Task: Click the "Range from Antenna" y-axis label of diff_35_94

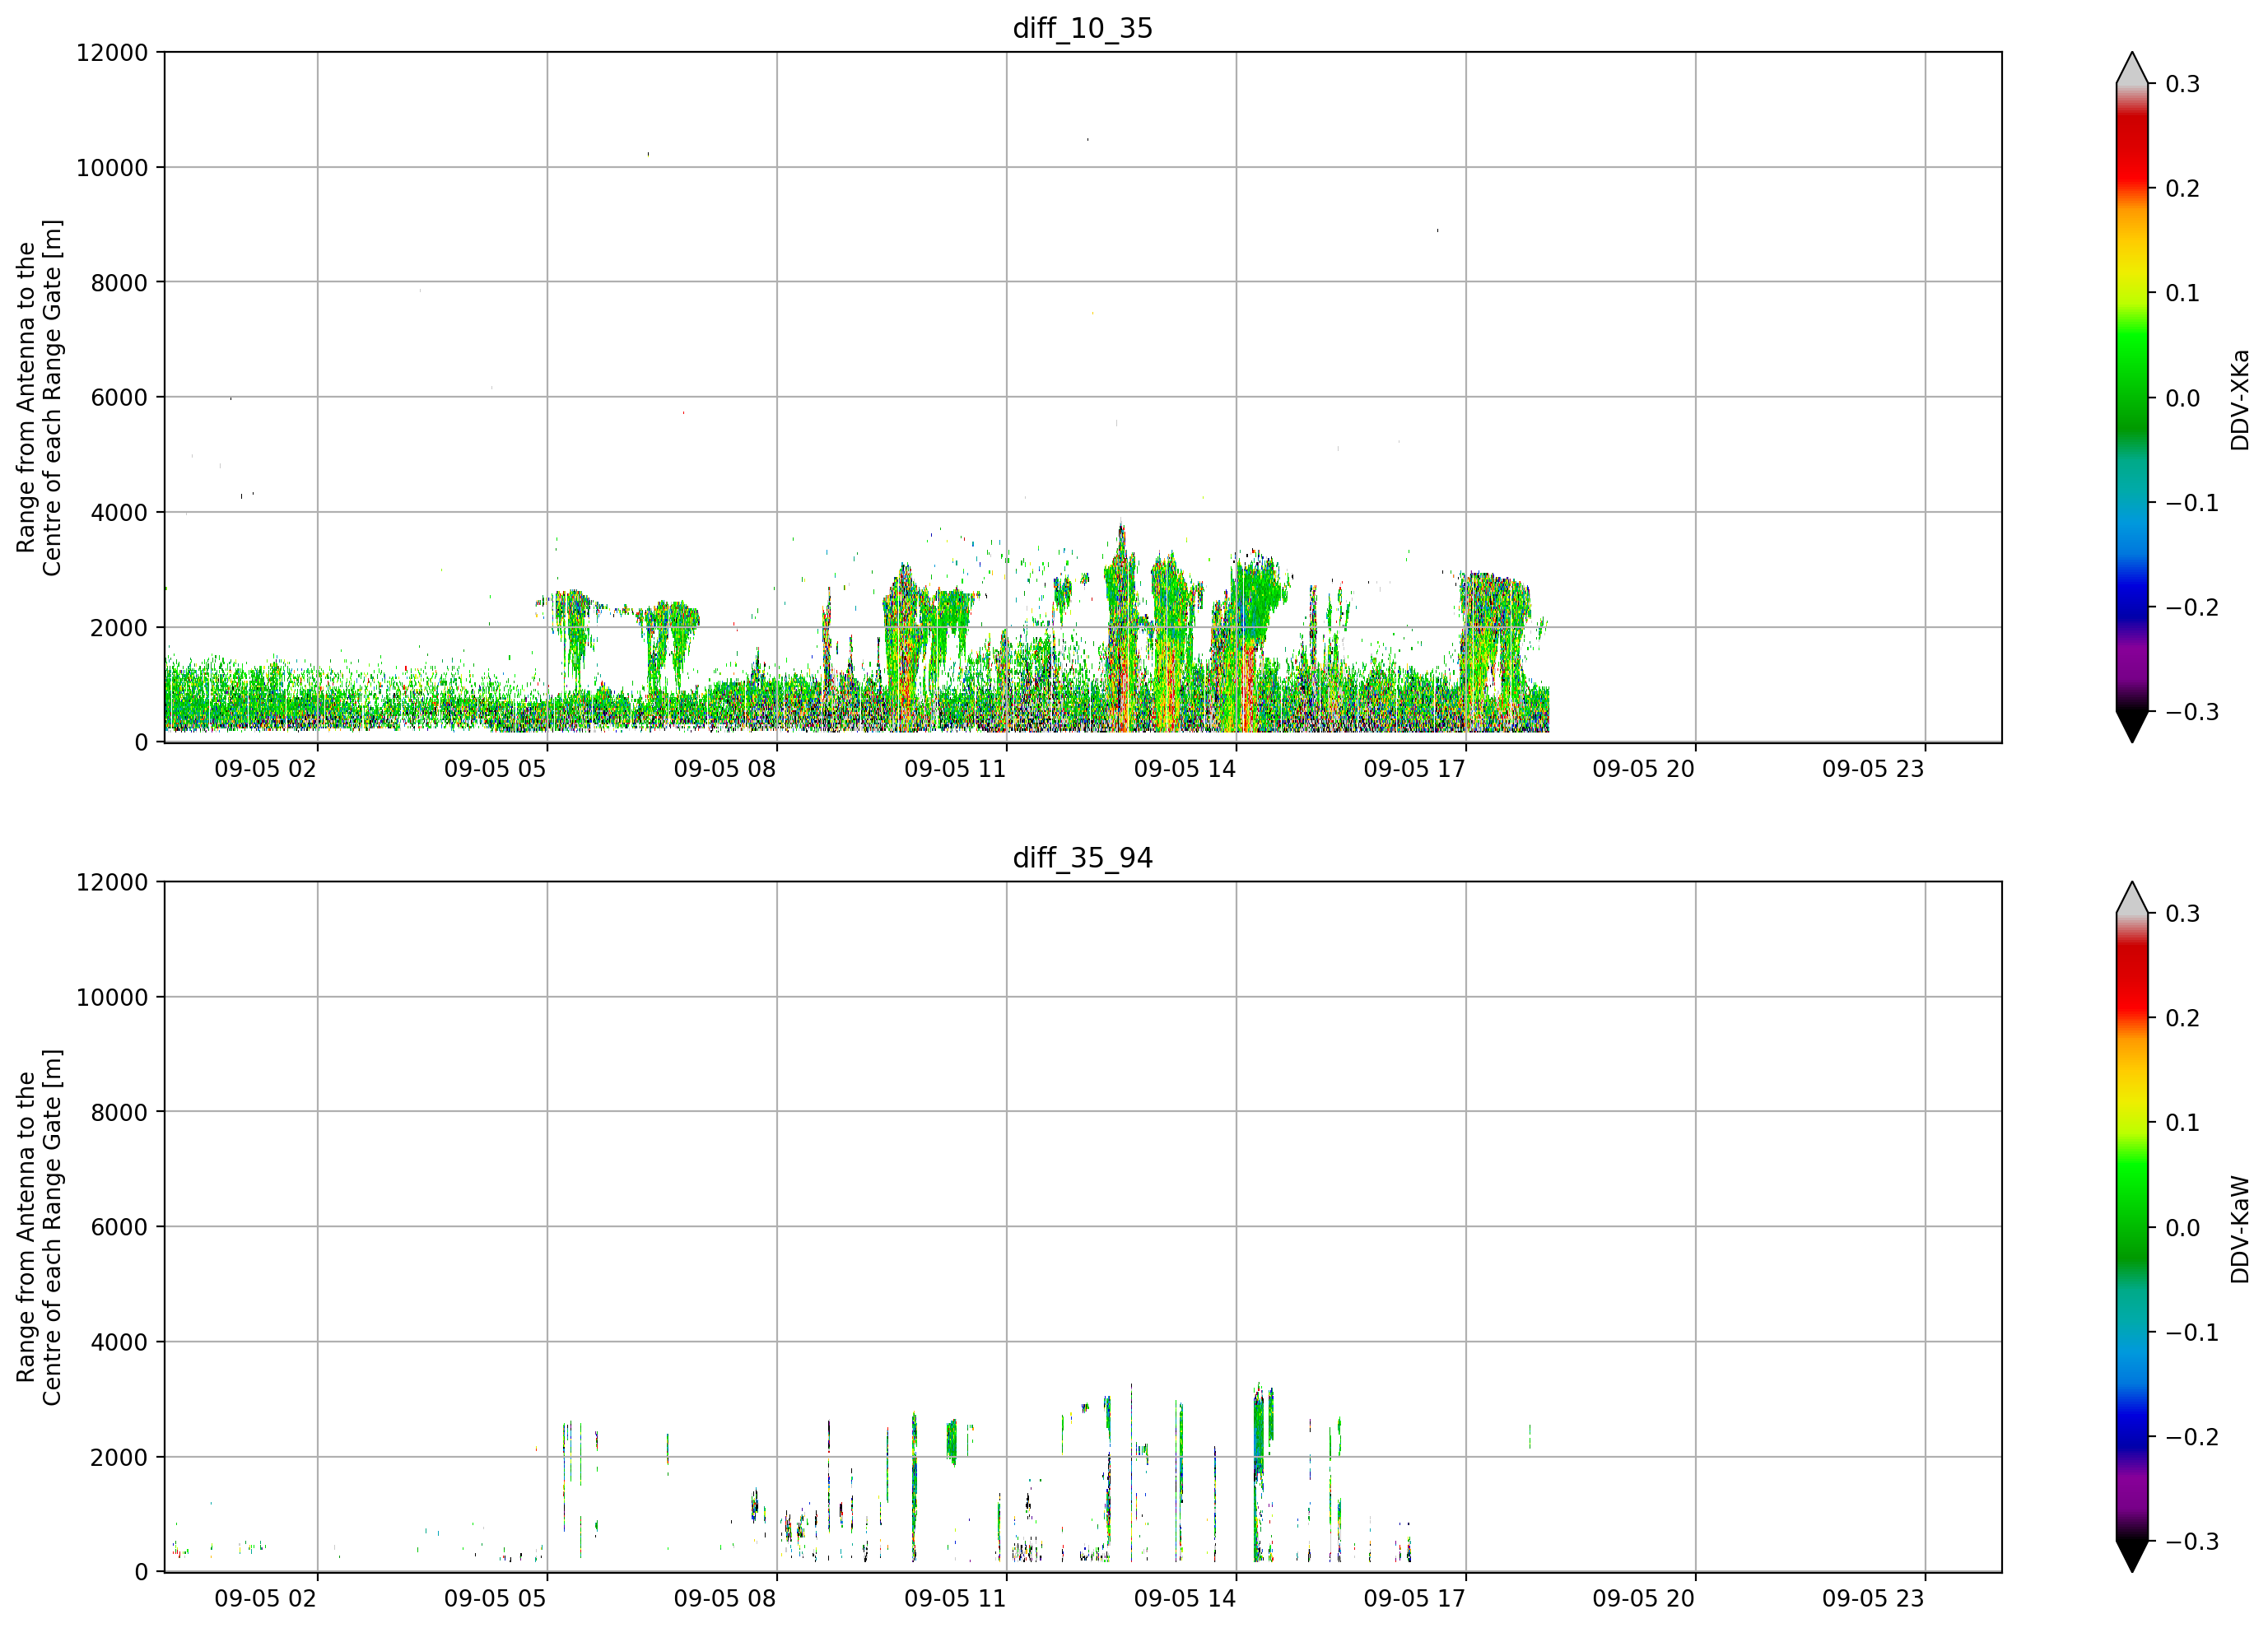Action: pos(39,1227)
